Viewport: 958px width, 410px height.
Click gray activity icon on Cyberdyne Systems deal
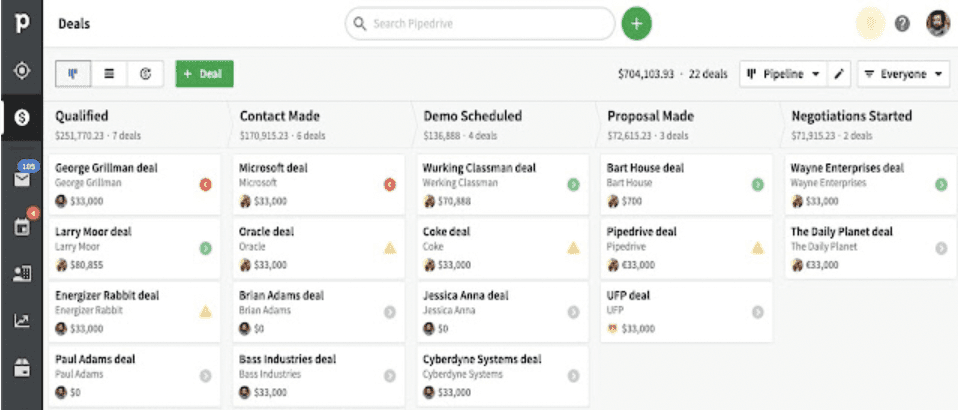573,376
